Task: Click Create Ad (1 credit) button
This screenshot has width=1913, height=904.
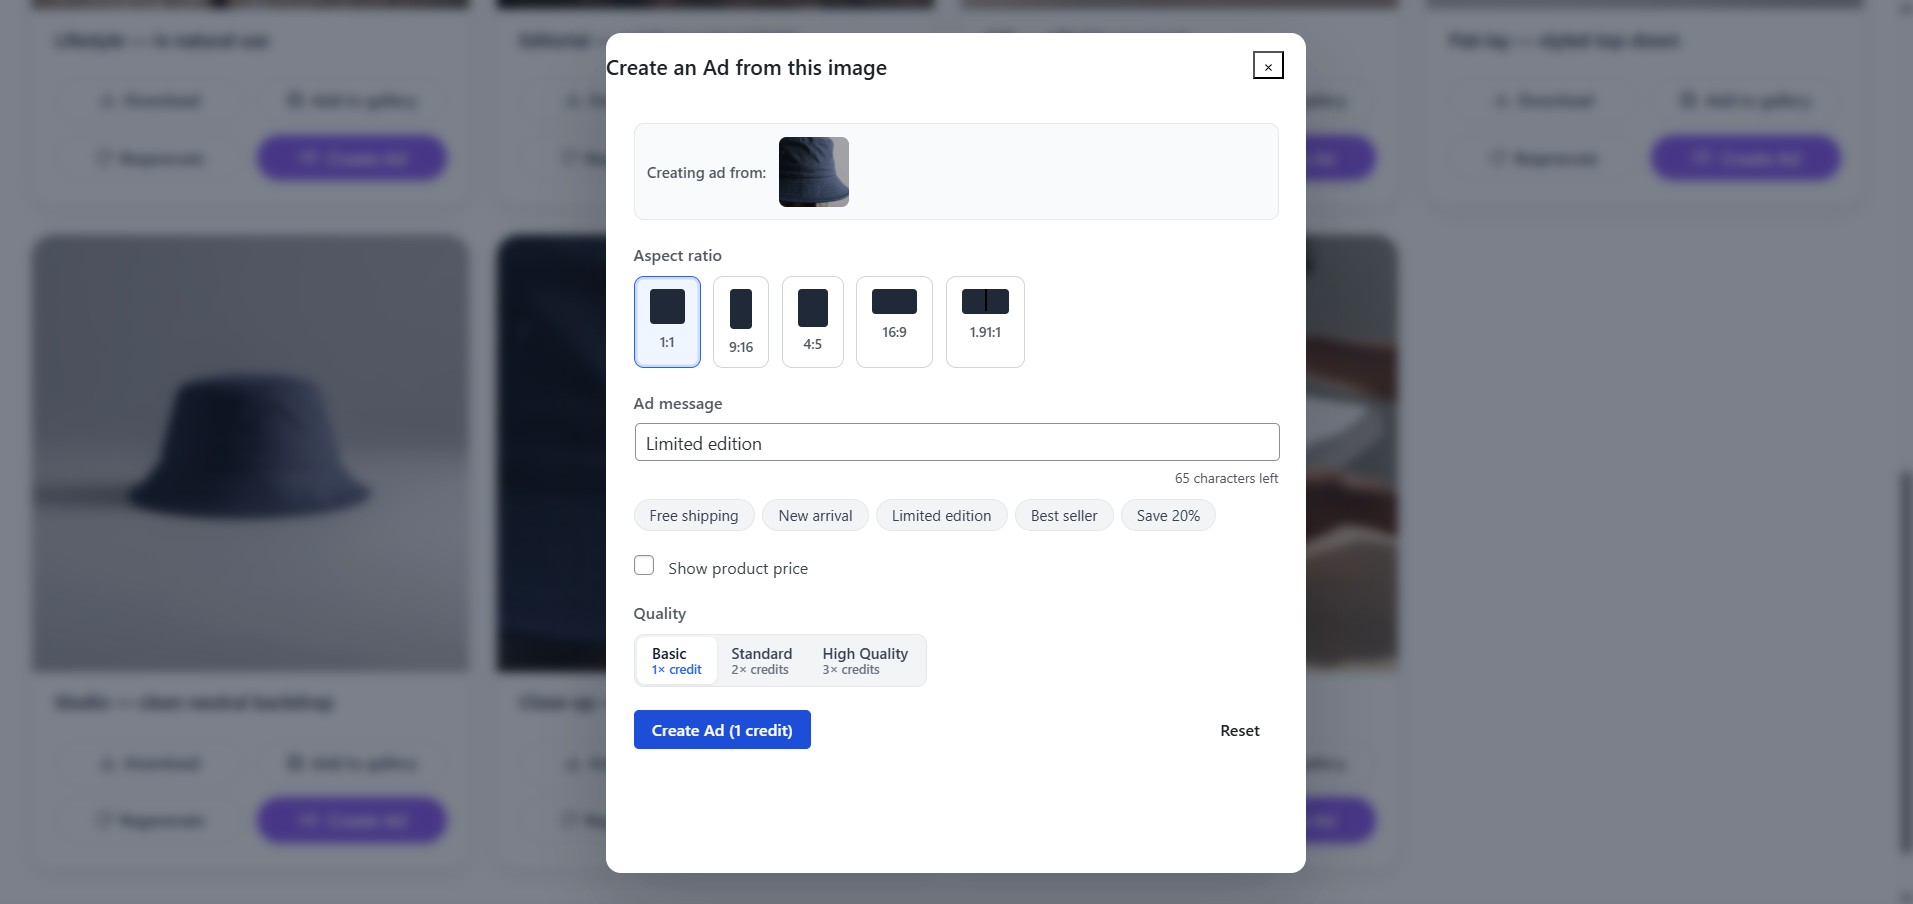Action: 722,730
